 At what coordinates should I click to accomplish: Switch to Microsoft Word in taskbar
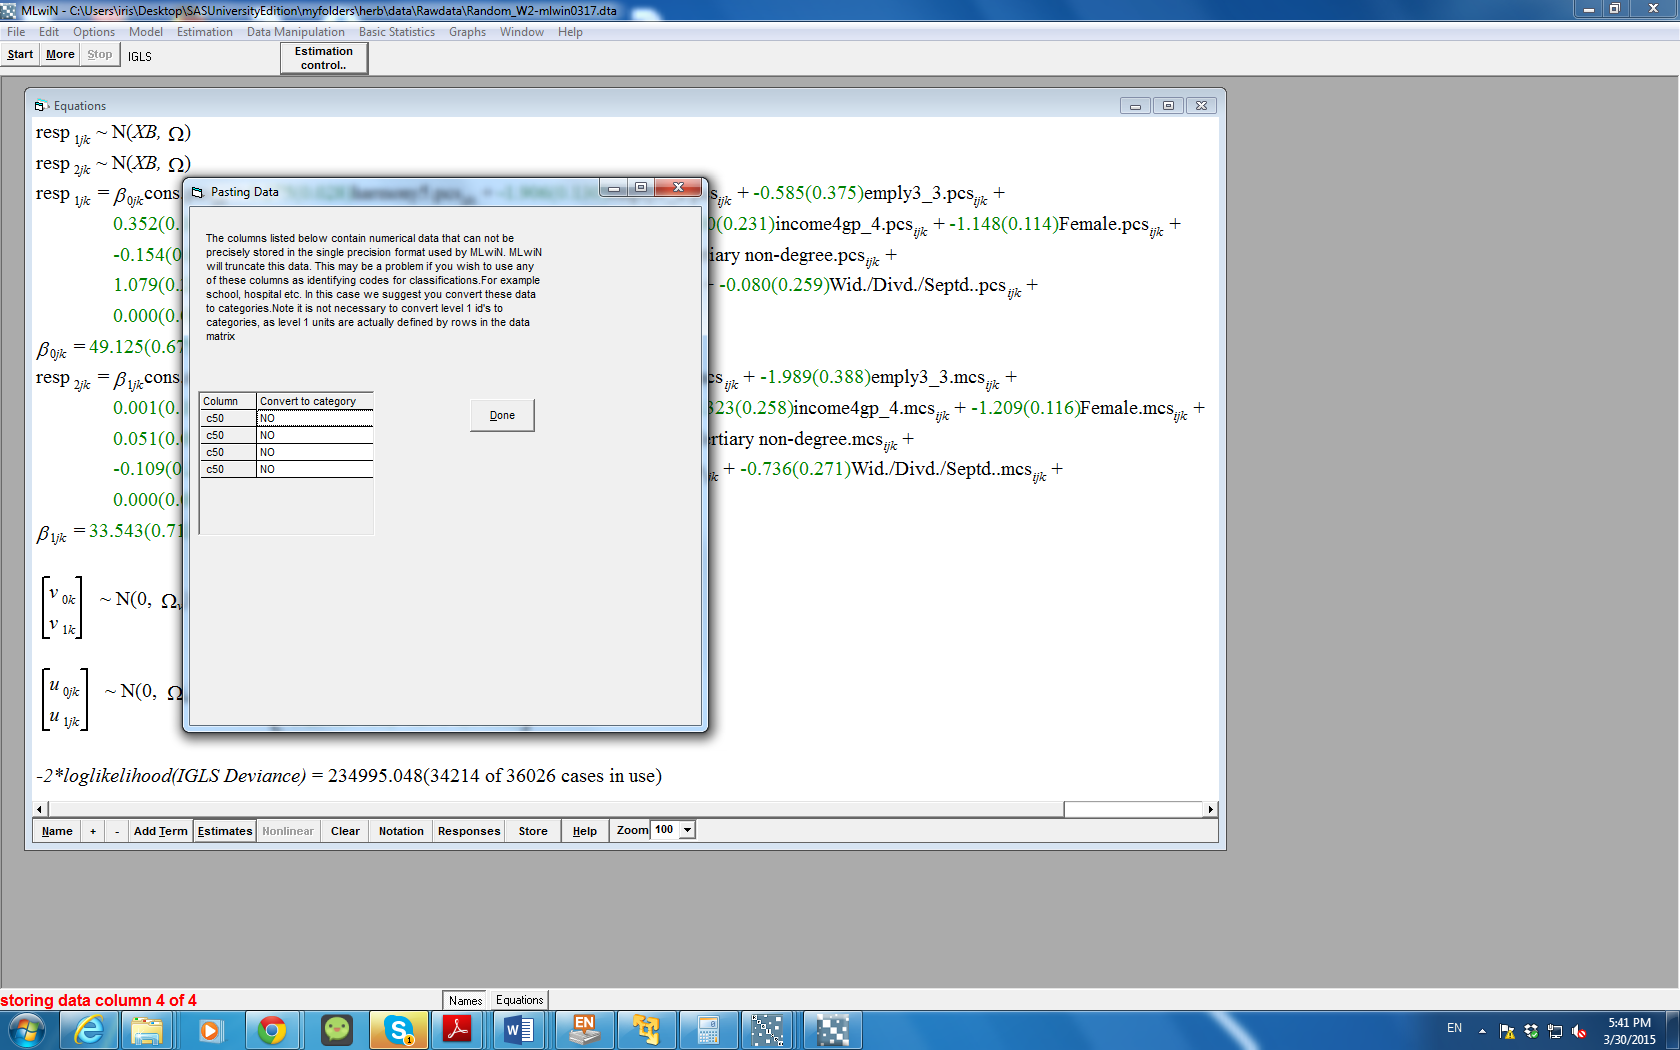(x=519, y=1029)
